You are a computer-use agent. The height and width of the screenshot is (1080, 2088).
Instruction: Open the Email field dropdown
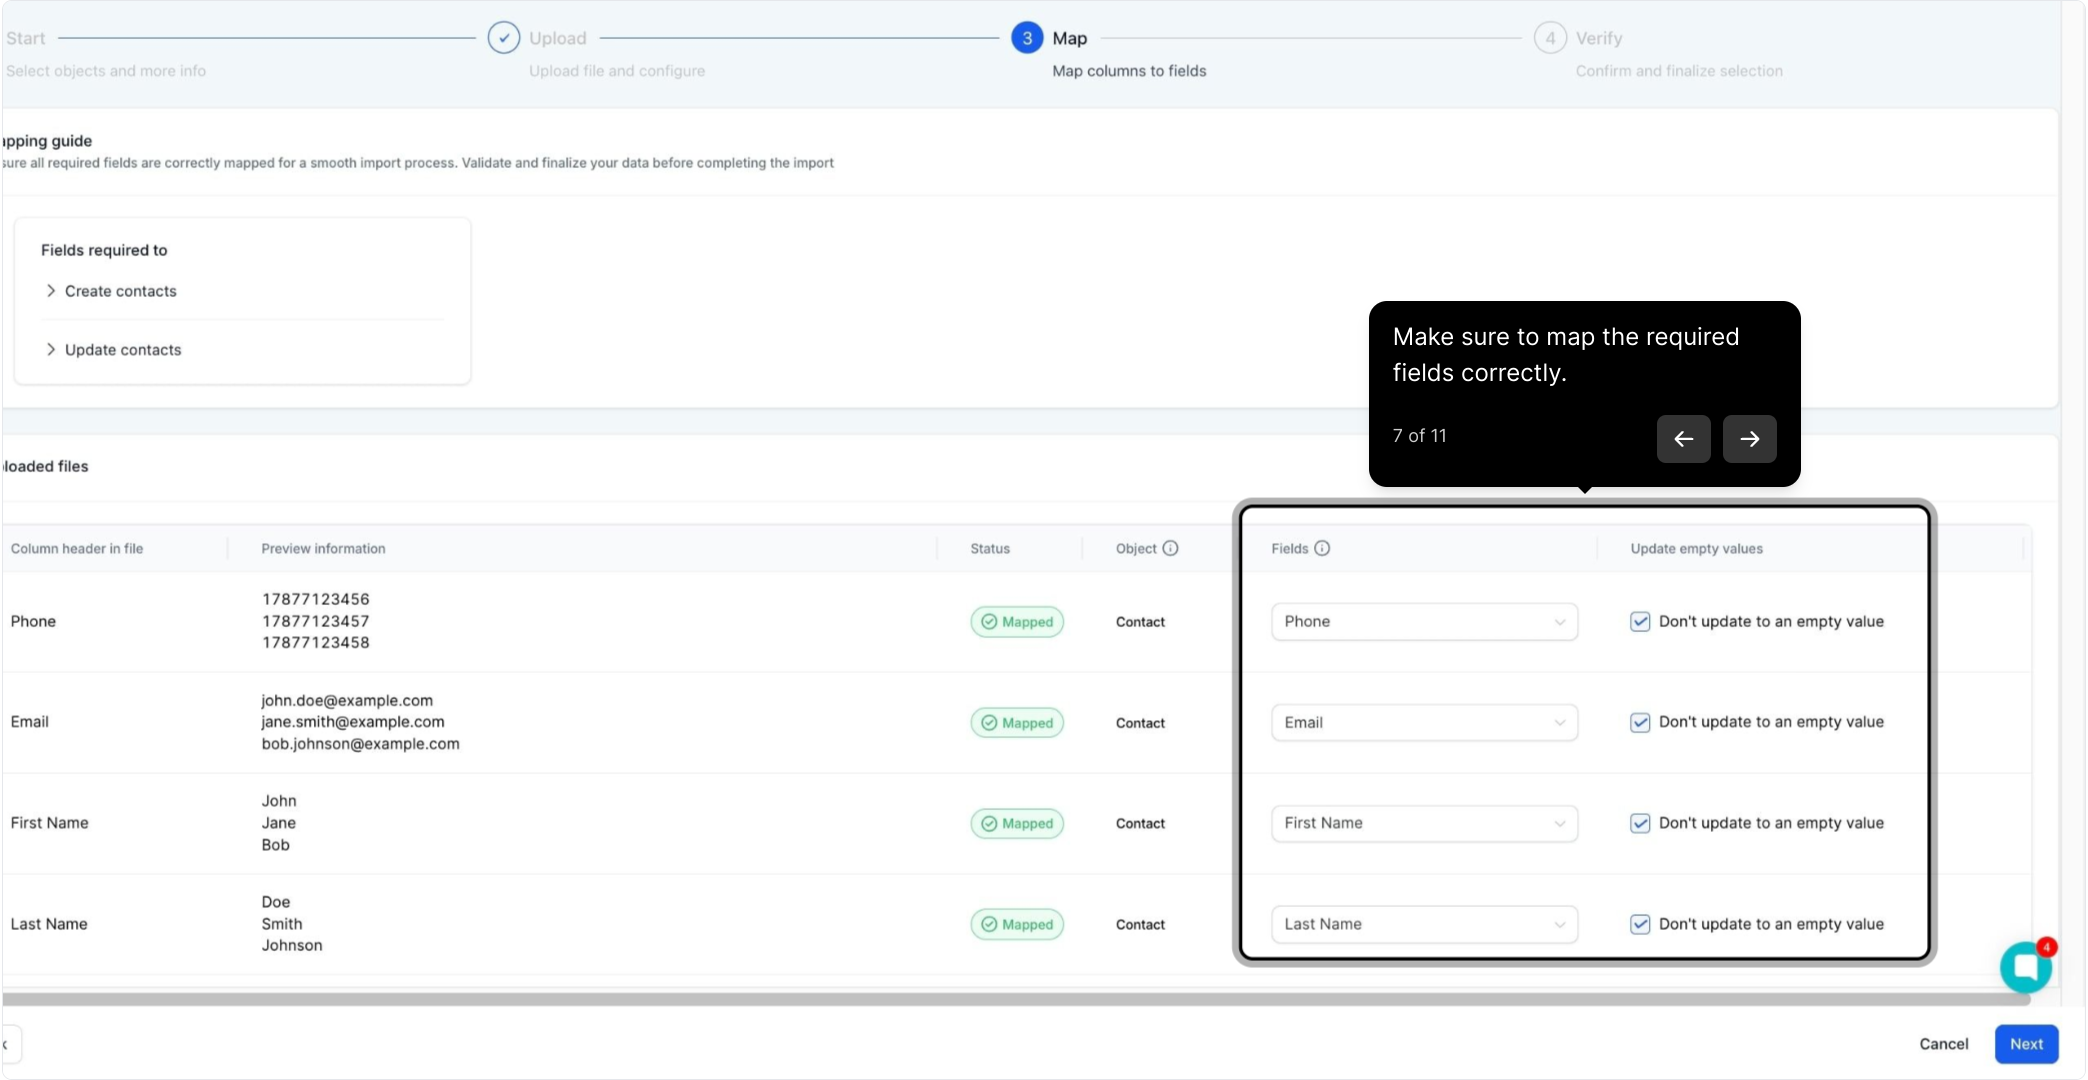[x=1424, y=723]
